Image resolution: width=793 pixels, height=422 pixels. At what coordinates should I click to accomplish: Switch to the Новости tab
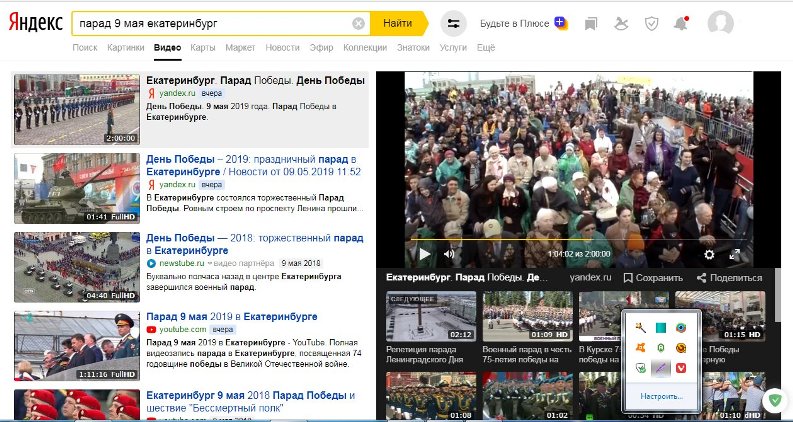pos(282,47)
